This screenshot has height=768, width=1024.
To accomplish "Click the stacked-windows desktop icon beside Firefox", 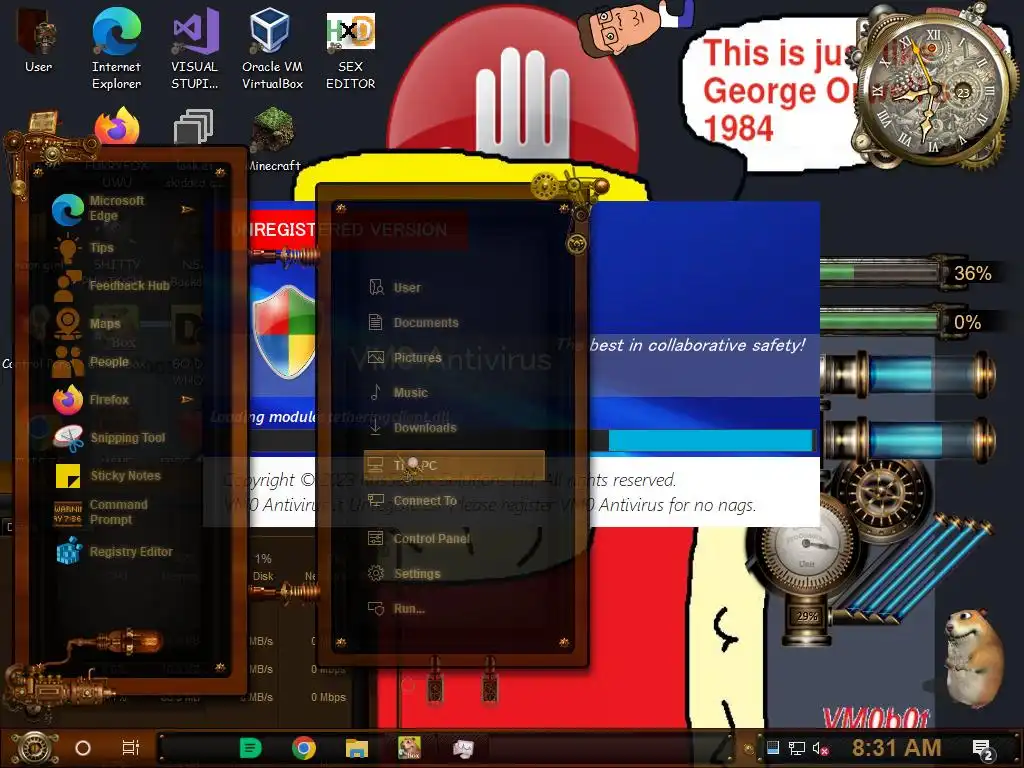I will 193,125.
